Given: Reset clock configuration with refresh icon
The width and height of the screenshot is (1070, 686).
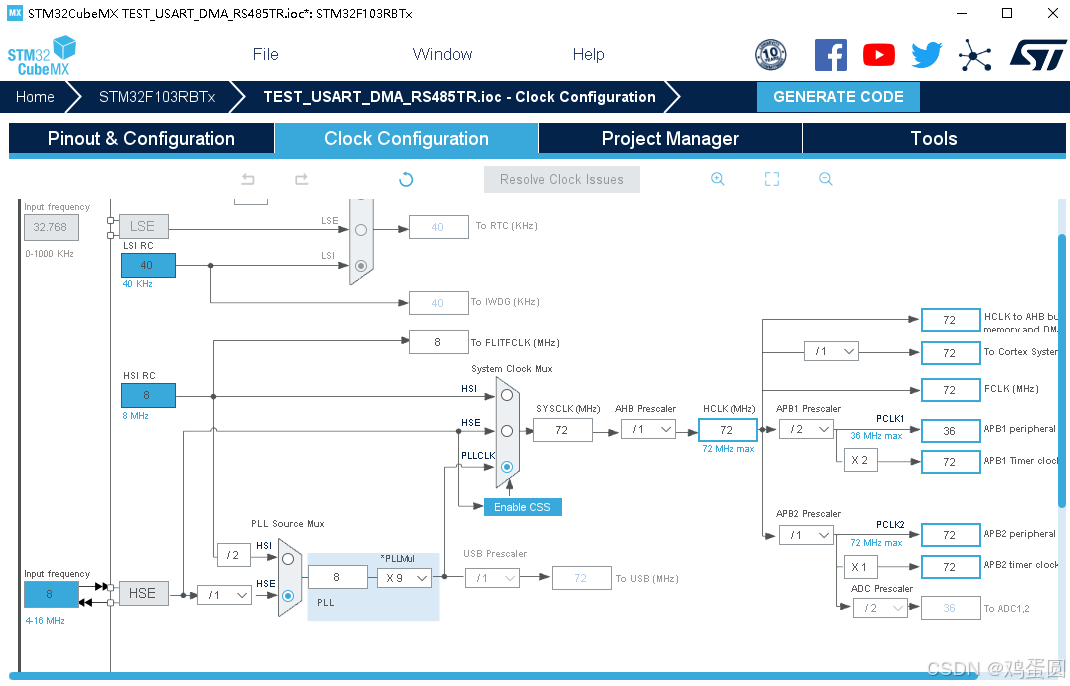Looking at the screenshot, I should pos(406,180).
